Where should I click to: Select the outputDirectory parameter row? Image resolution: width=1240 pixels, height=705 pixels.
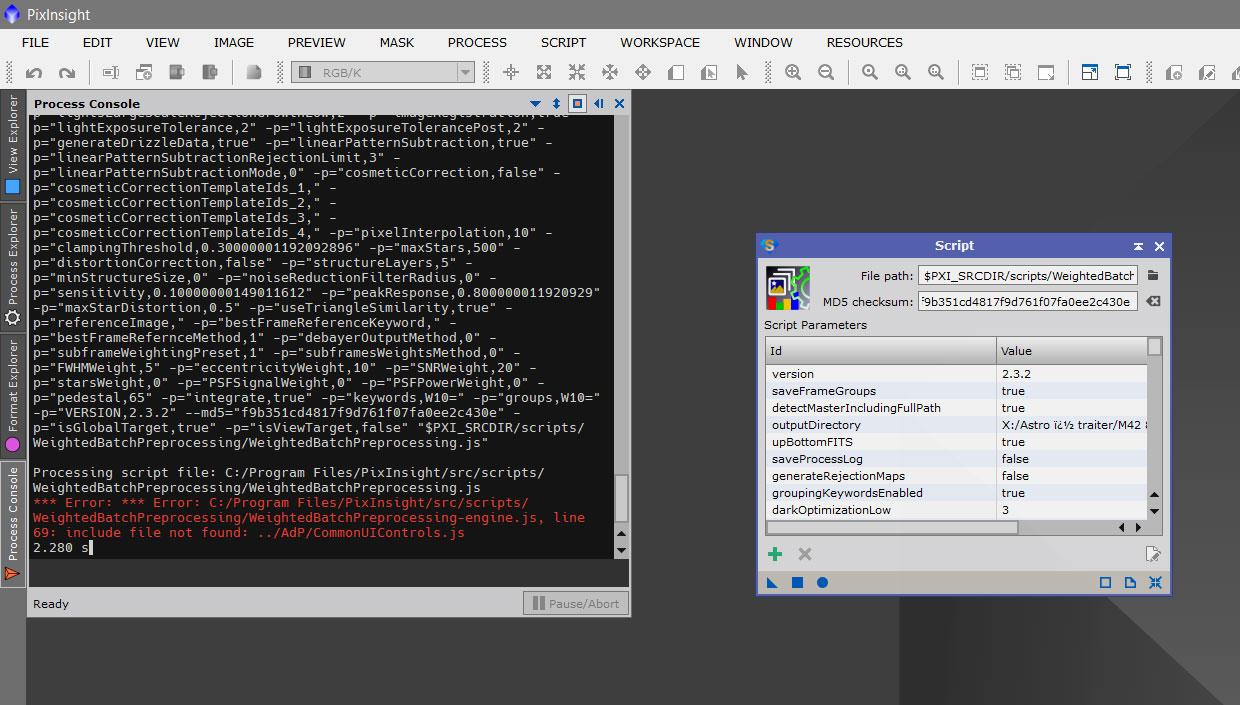[956, 425]
